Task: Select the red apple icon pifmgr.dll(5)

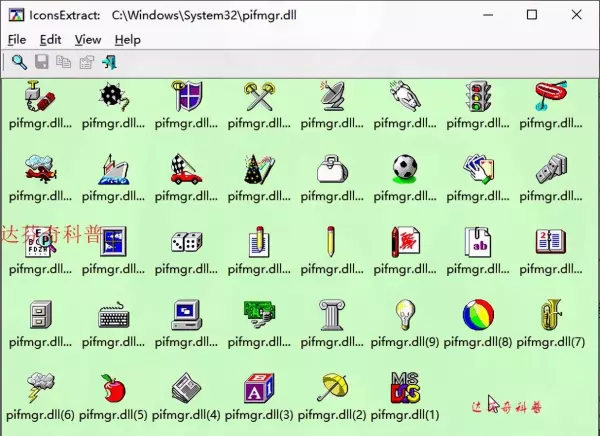Action: click(x=113, y=388)
